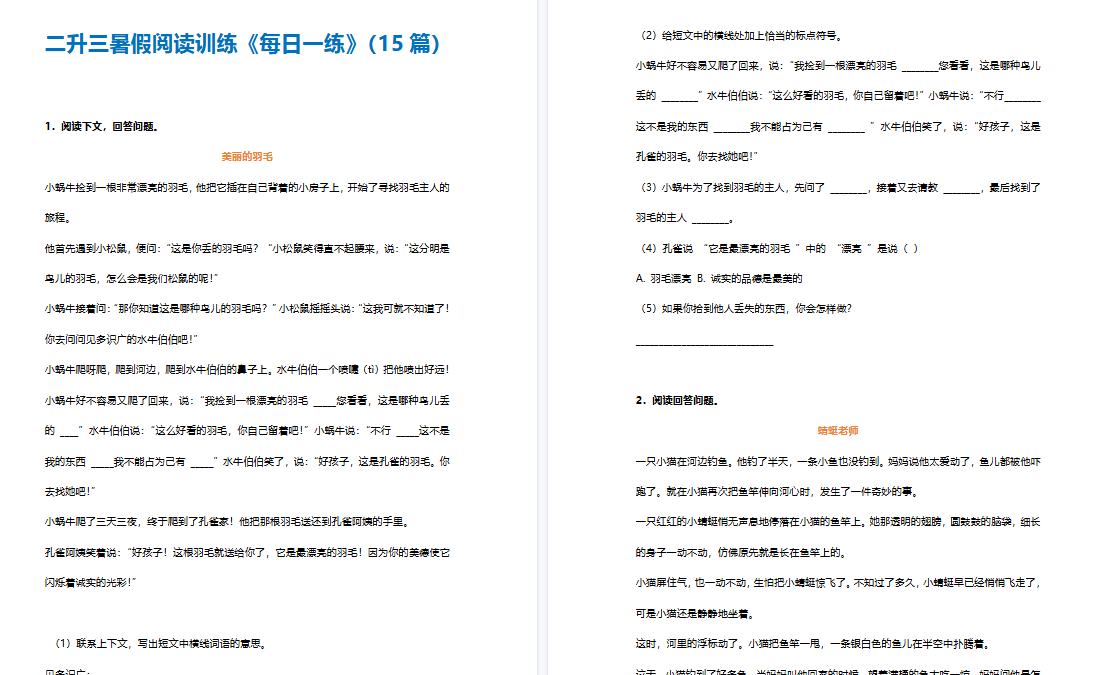Image resolution: width=1106 pixels, height=675 pixels.
Task: Click the line '闪烁着诚实的光彩！'
Action: tap(90, 583)
